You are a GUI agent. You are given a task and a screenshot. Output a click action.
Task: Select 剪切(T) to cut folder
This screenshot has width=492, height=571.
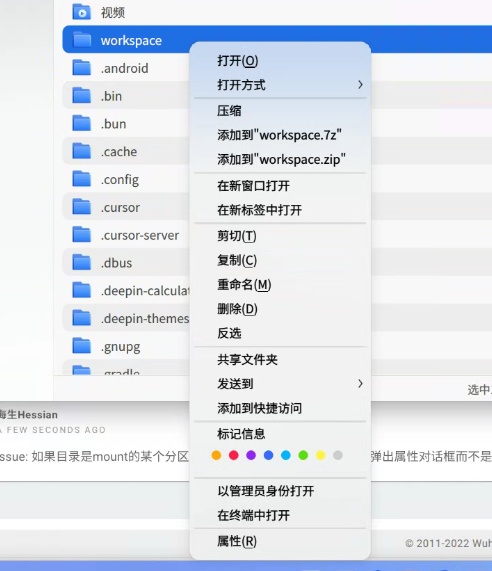[280, 236]
